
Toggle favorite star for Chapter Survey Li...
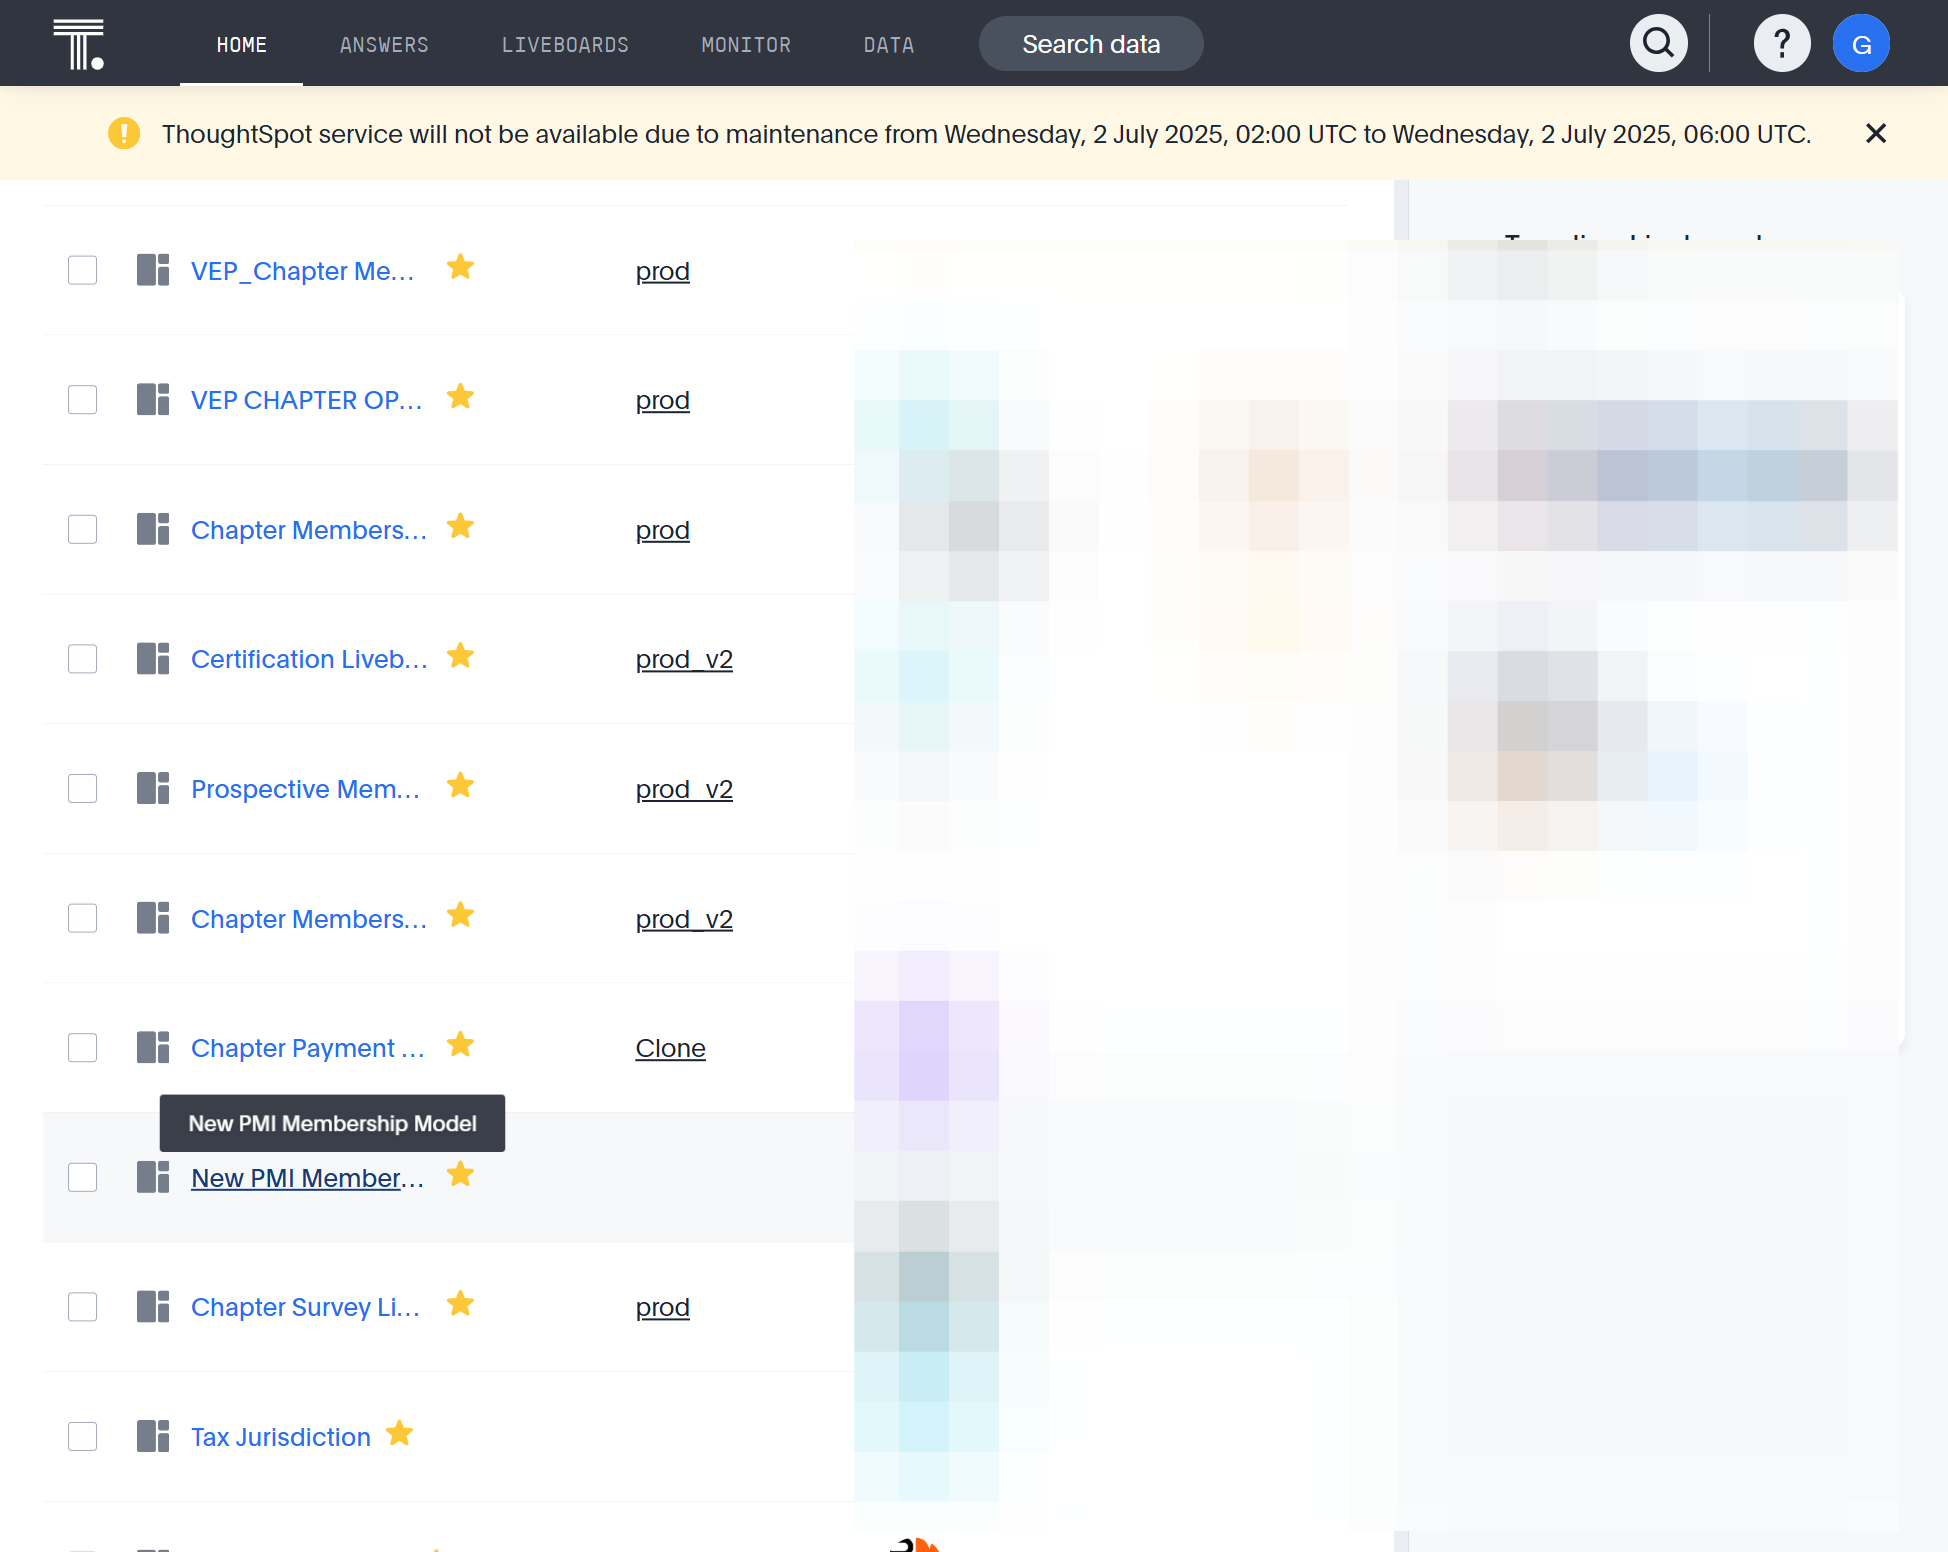click(x=460, y=1304)
